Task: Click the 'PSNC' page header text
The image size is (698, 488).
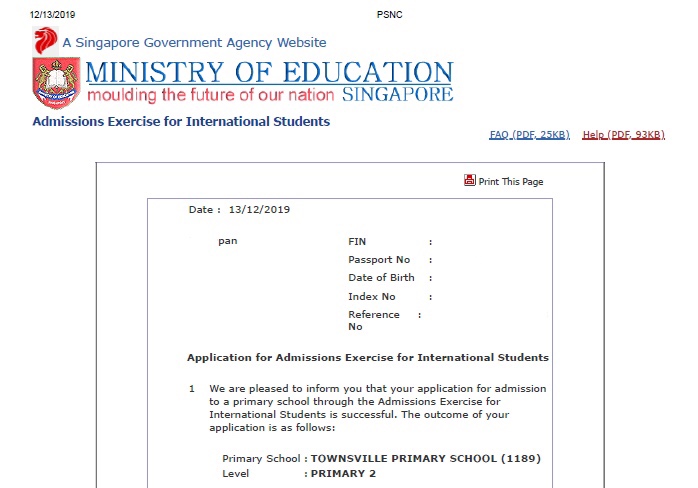Action: point(390,15)
